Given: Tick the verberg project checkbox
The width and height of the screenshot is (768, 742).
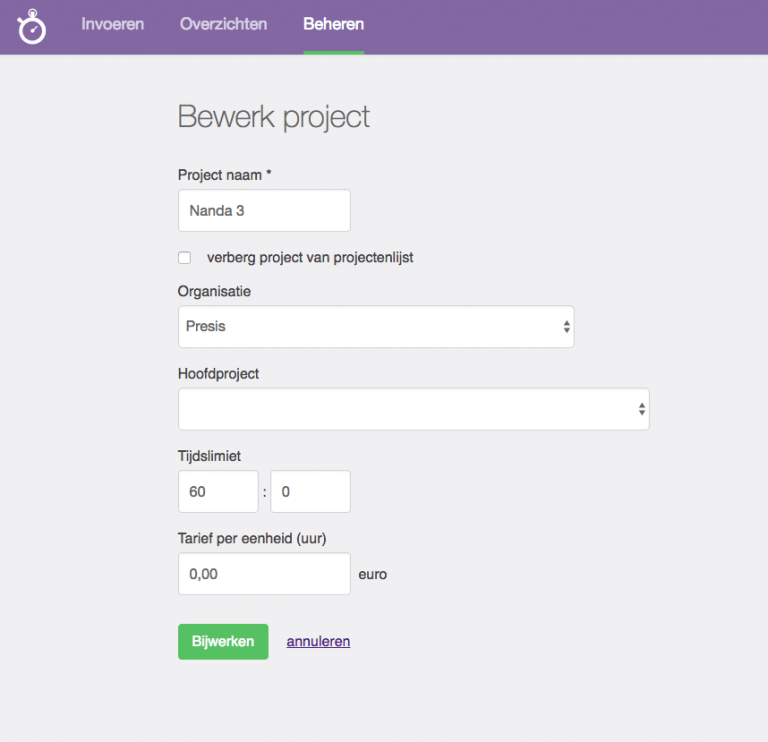Looking at the screenshot, I should click(185, 258).
